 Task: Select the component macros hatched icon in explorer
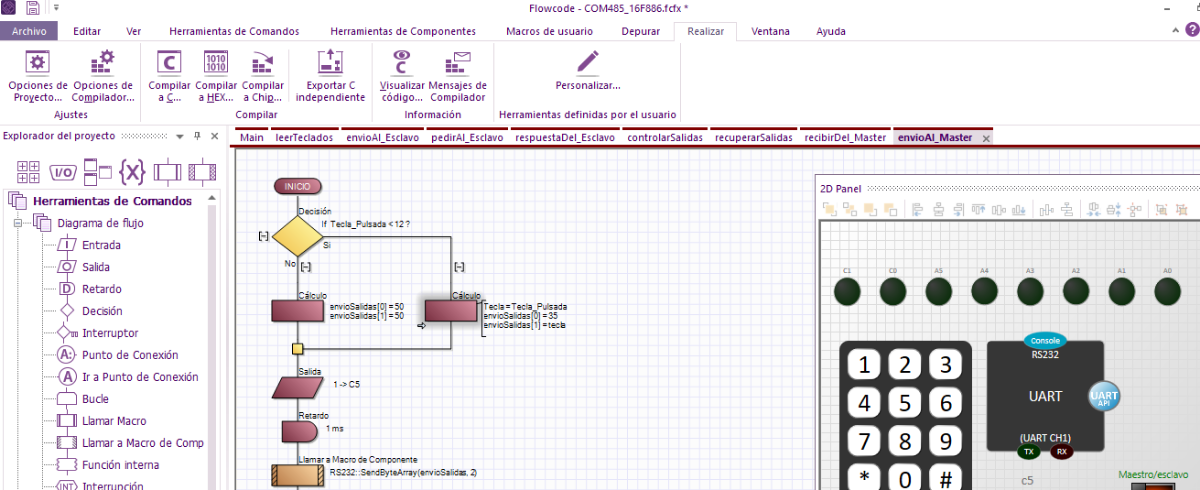pos(203,171)
